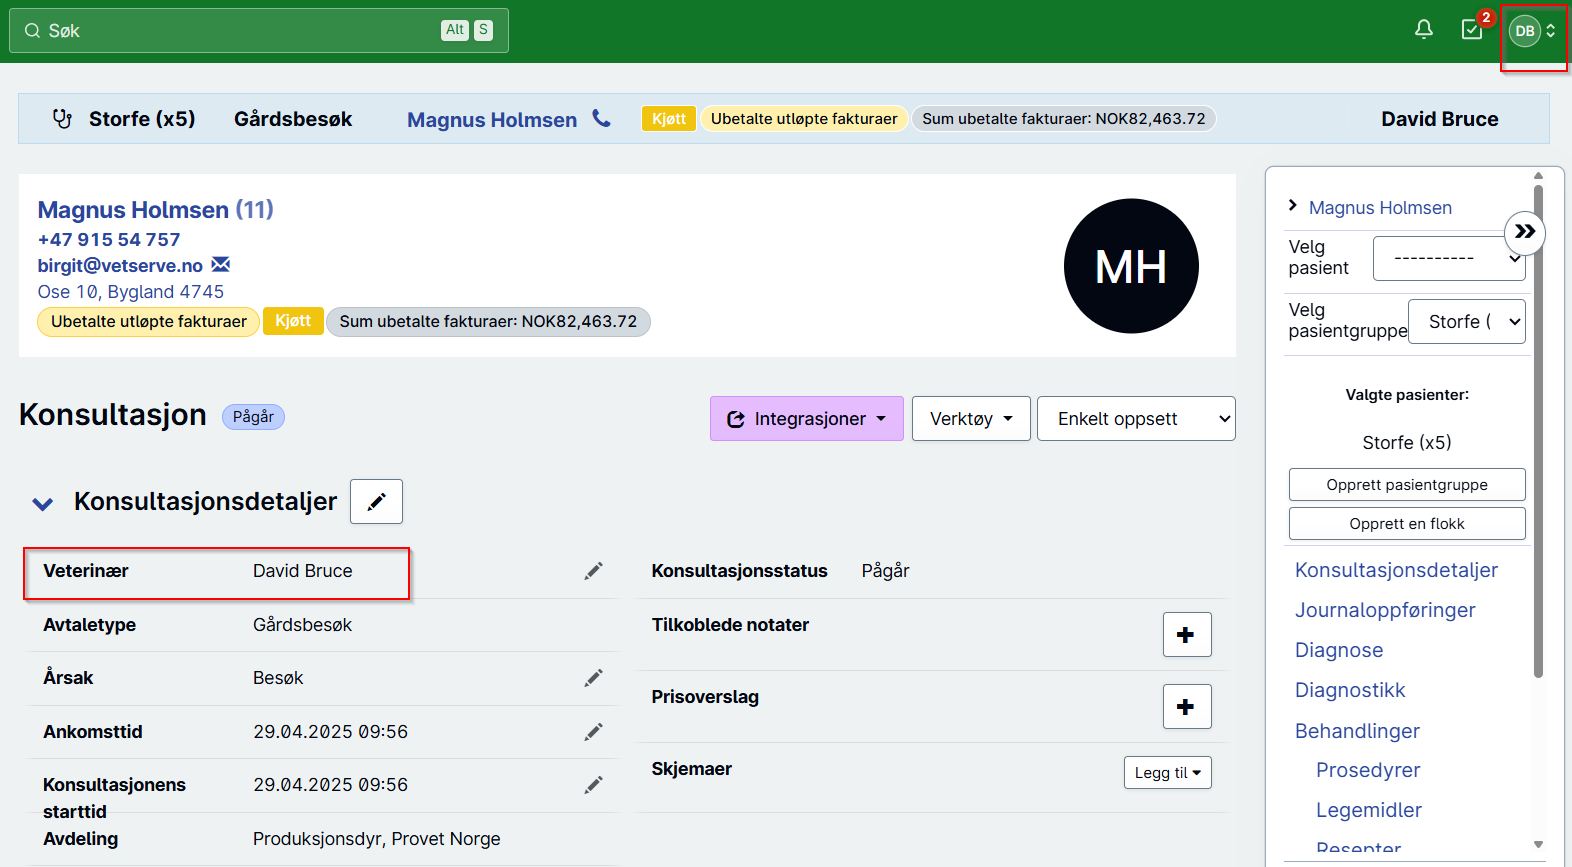Select the Veterinær value David Bruce
The width and height of the screenshot is (1572, 867).
coord(302,571)
